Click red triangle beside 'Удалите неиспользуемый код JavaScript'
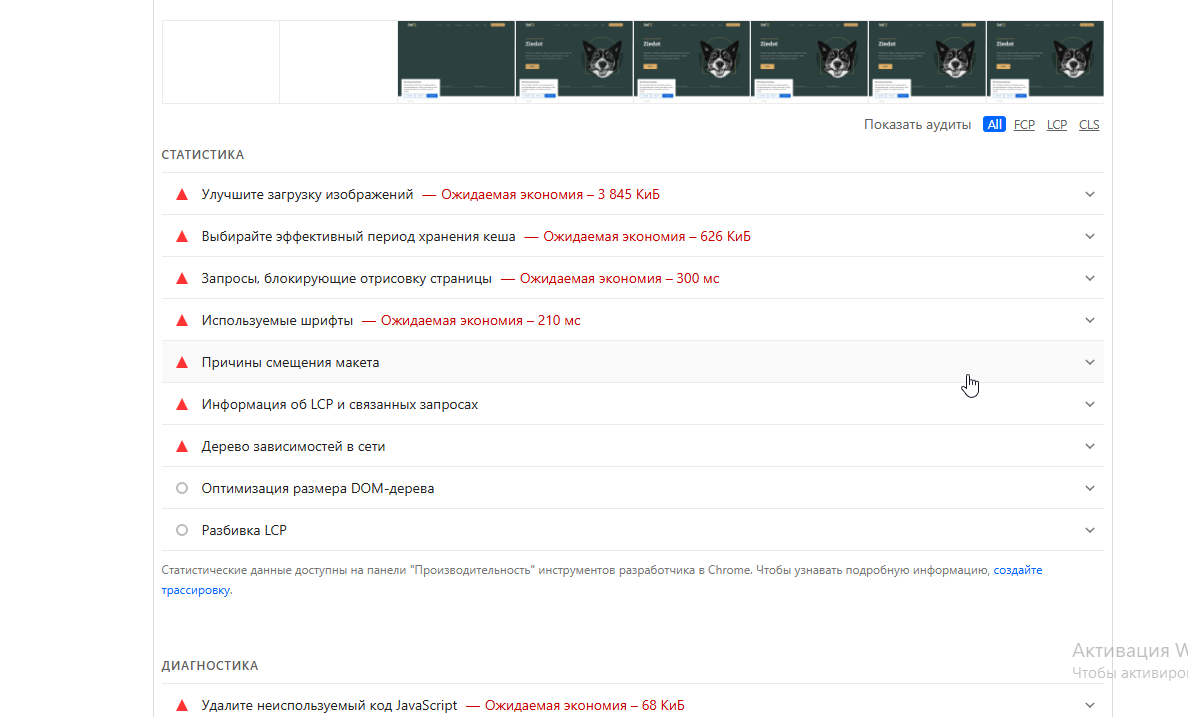The image size is (1188, 717). click(182, 706)
